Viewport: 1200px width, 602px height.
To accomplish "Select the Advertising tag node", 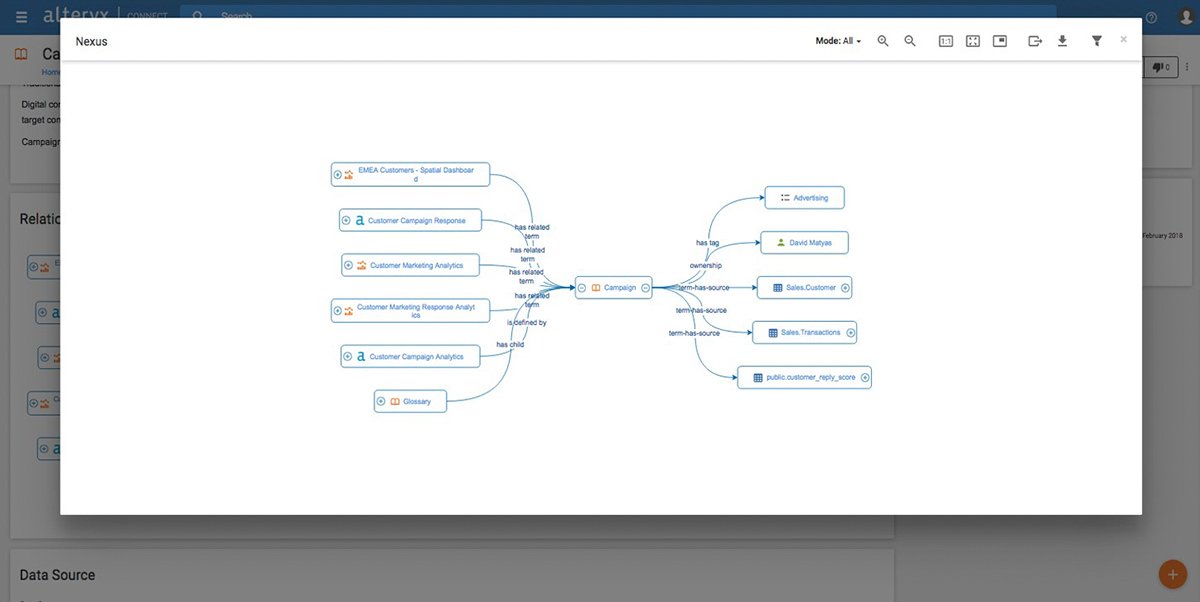I will click(x=805, y=196).
